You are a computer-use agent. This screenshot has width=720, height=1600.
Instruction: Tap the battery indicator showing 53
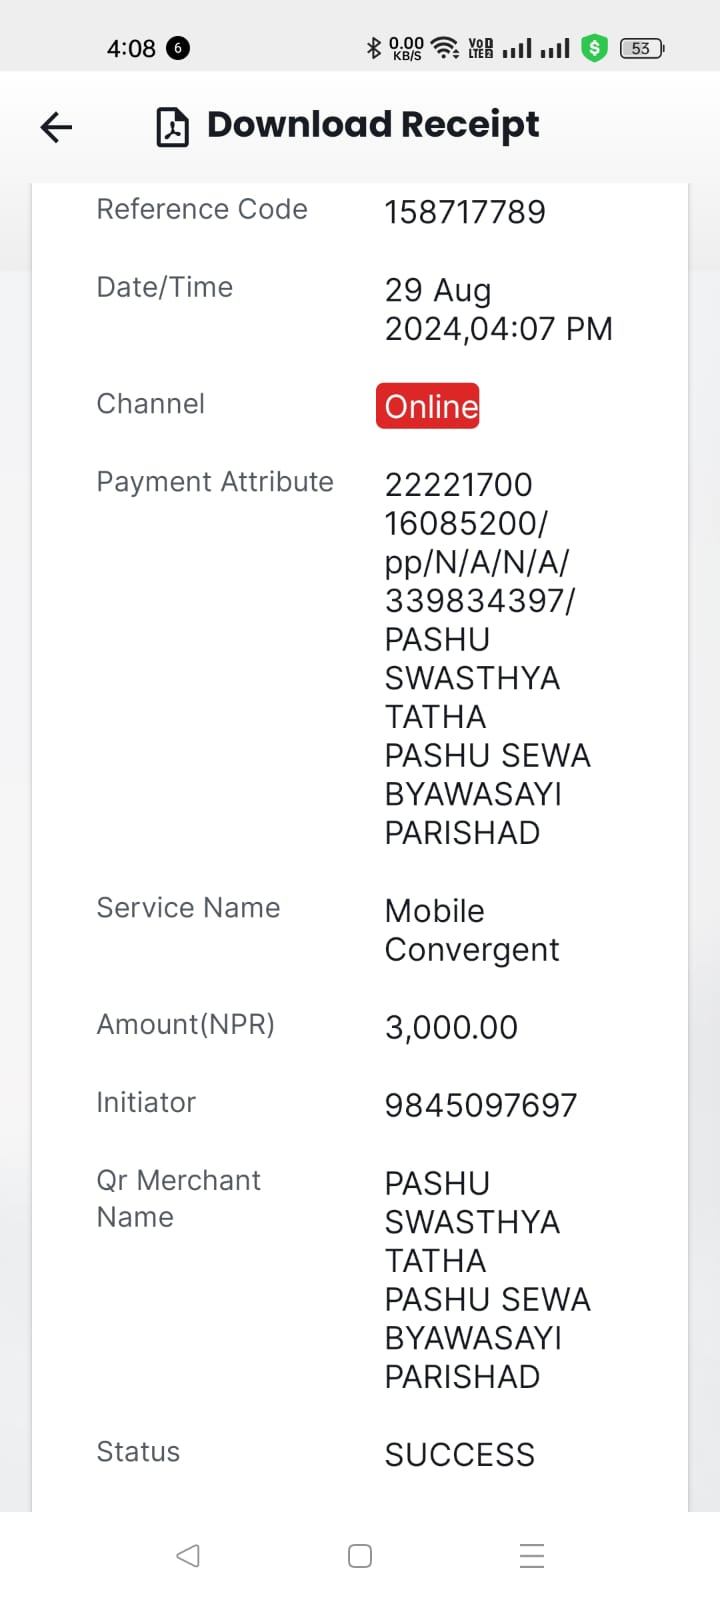pos(642,47)
